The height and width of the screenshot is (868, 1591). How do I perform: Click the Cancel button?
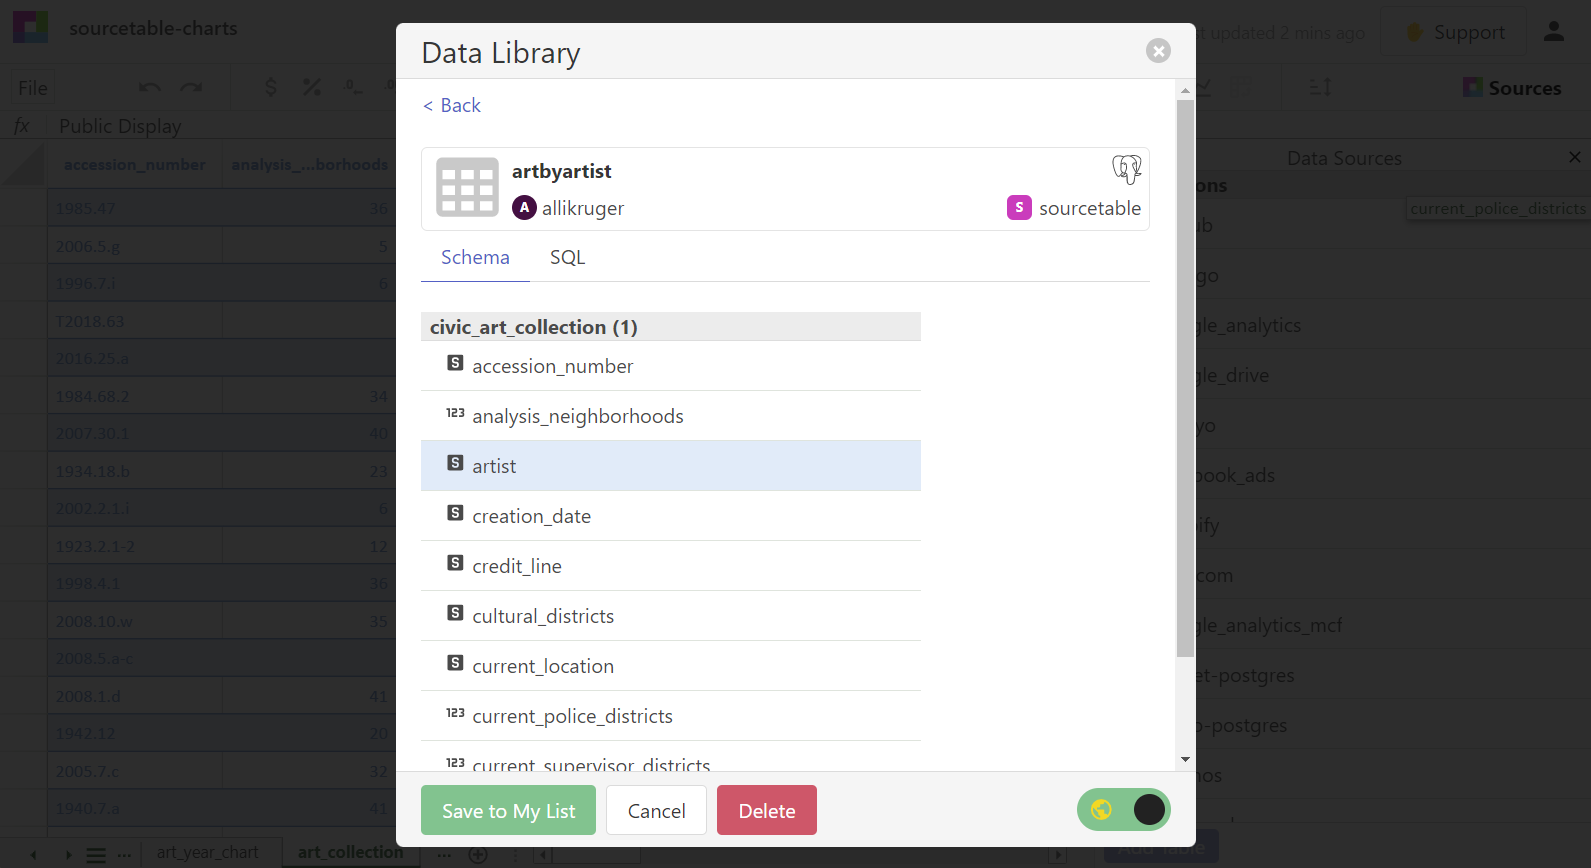[656, 810]
